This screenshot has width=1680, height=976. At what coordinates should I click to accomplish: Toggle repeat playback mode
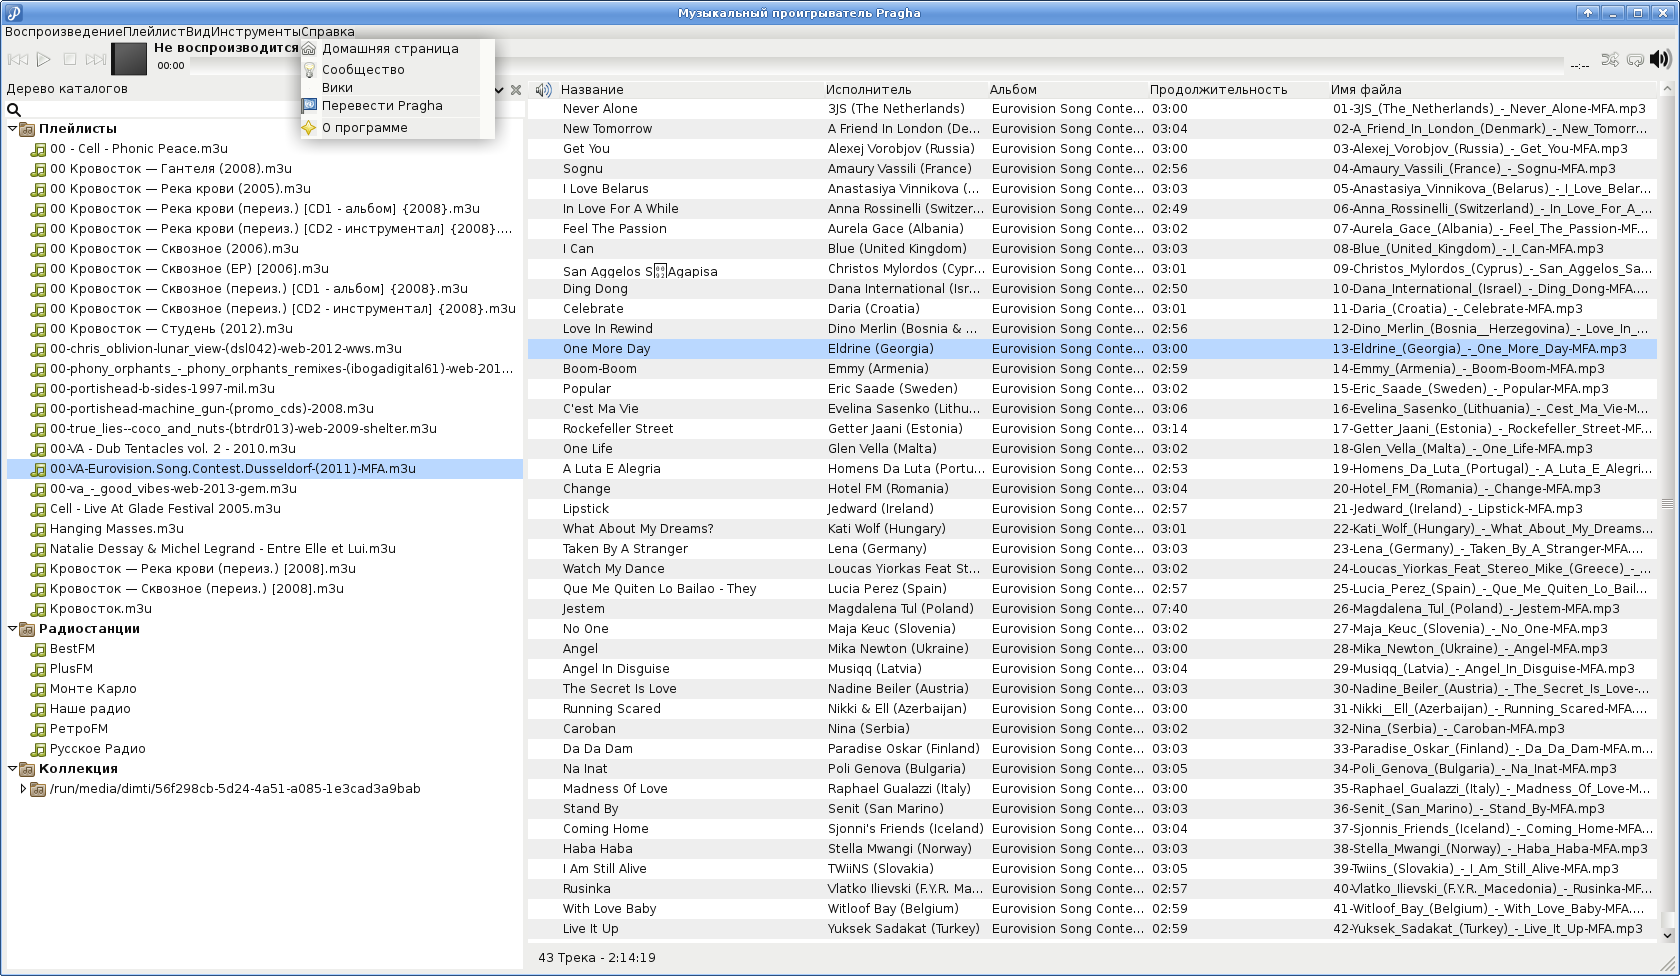(1635, 60)
